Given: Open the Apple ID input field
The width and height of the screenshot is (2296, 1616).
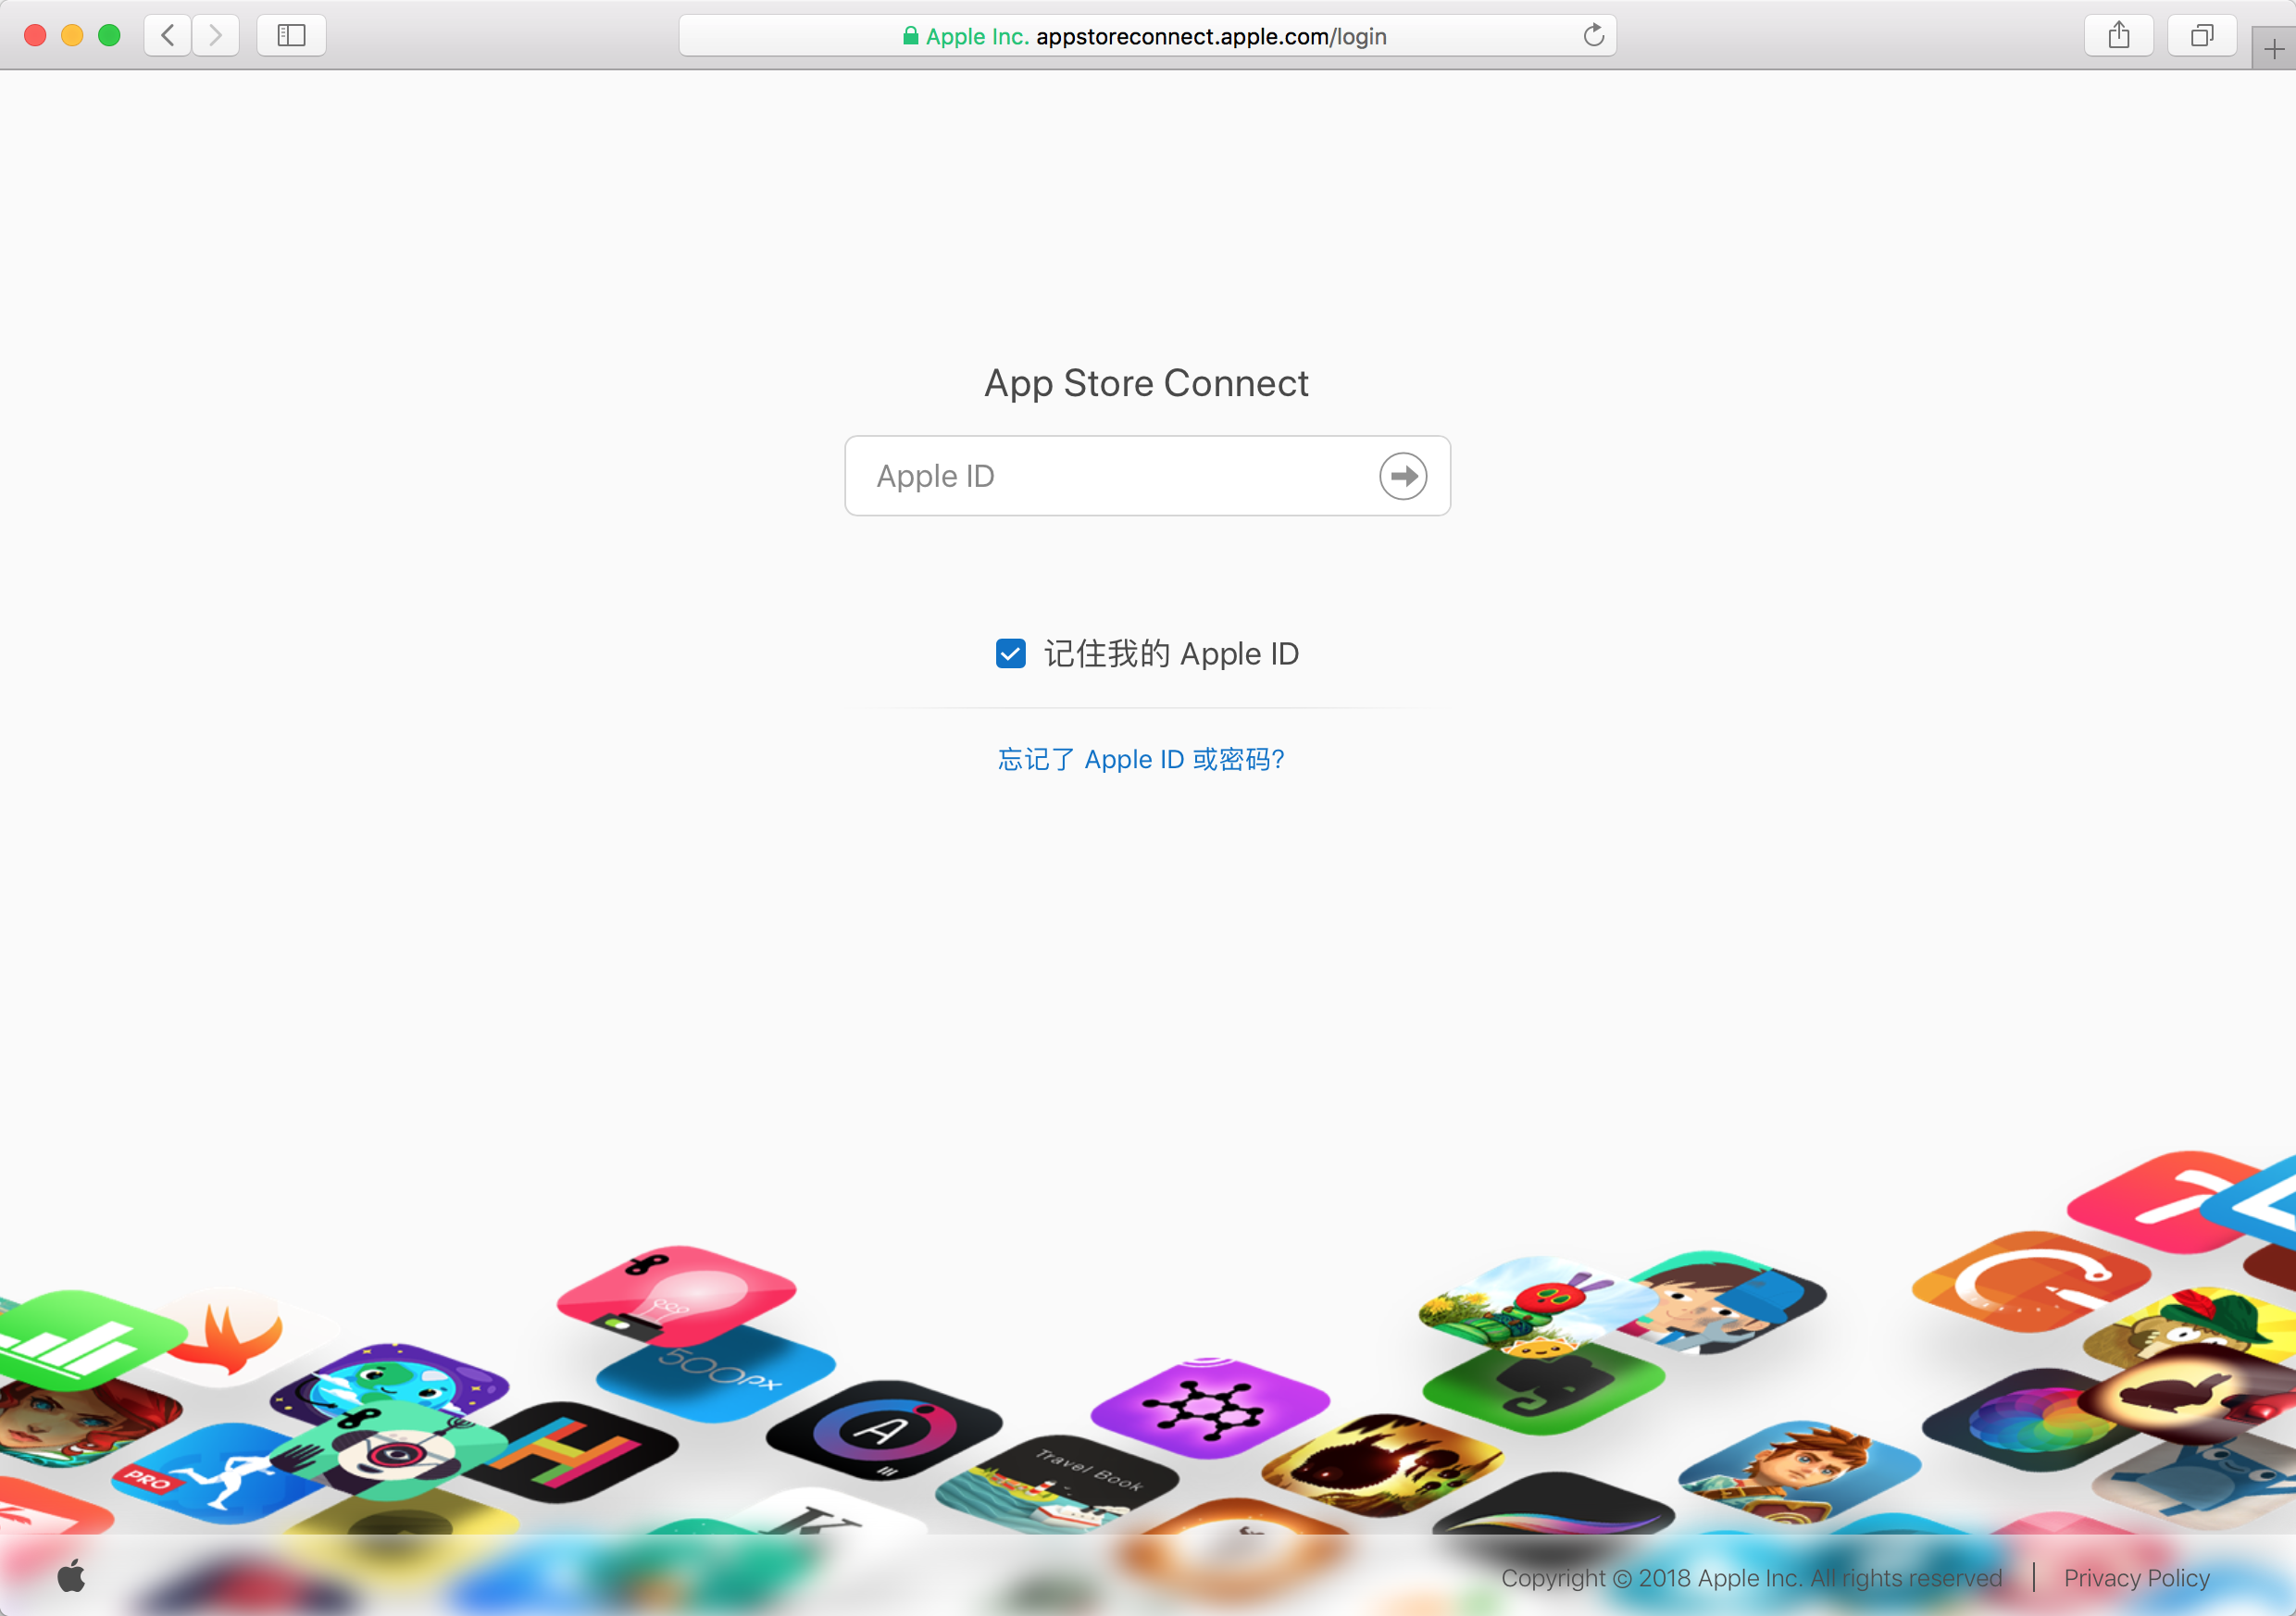Looking at the screenshot, I should point(1147,474).
